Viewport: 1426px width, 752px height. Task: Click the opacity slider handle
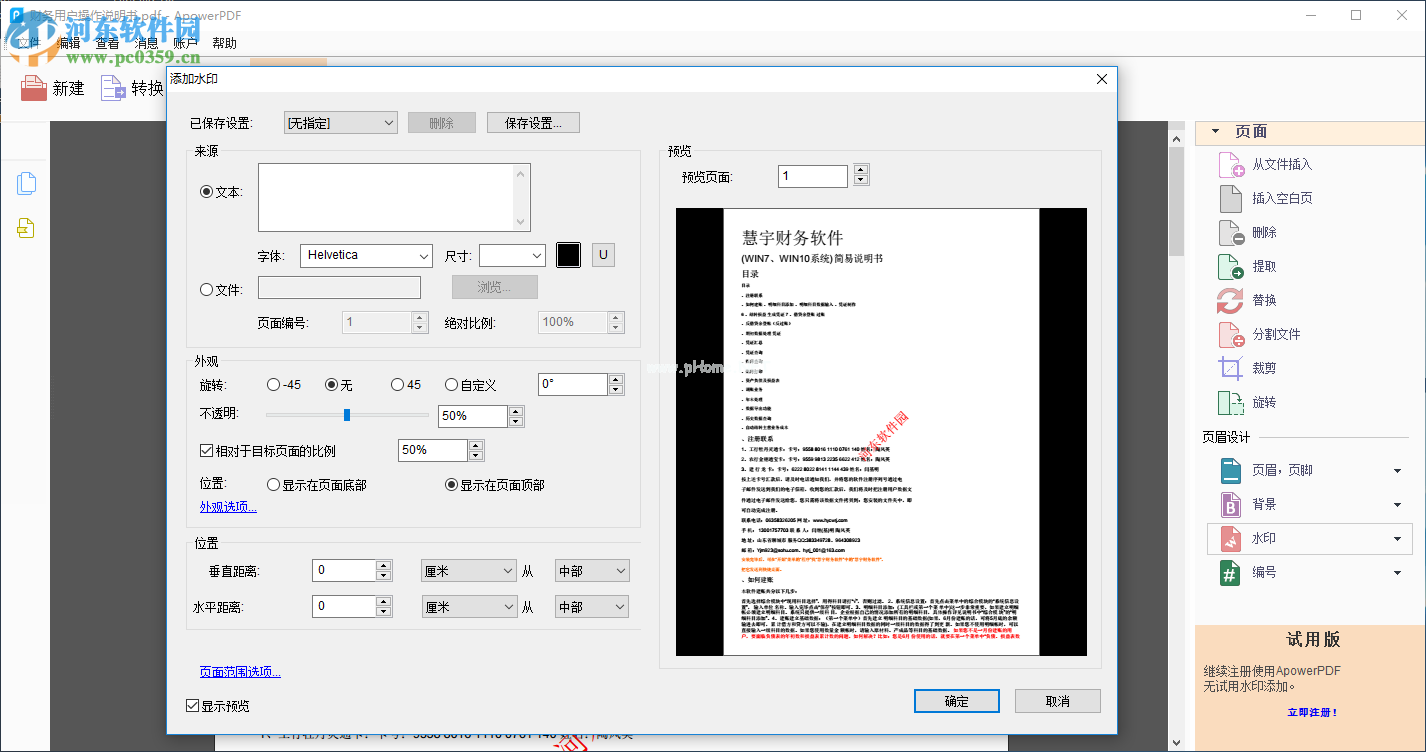pos(347,415)
